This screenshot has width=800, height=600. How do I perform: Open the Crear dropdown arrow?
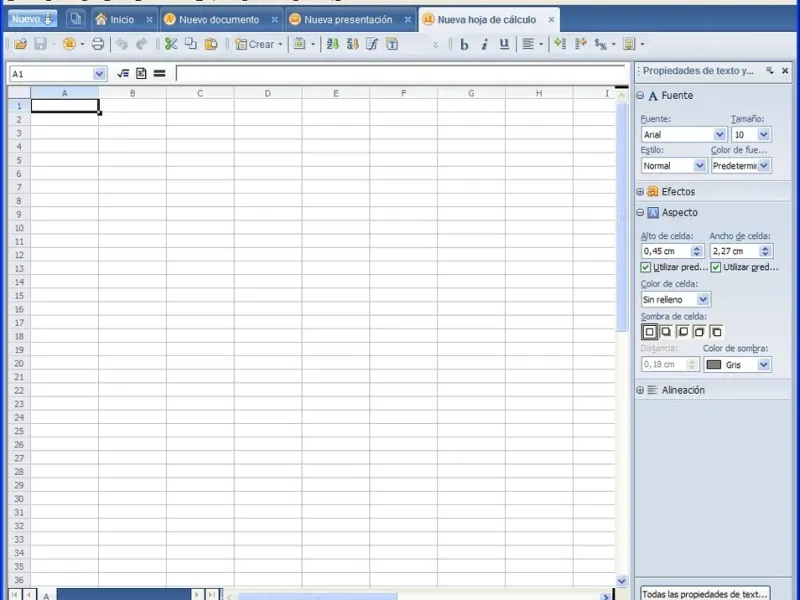(280, 44)
